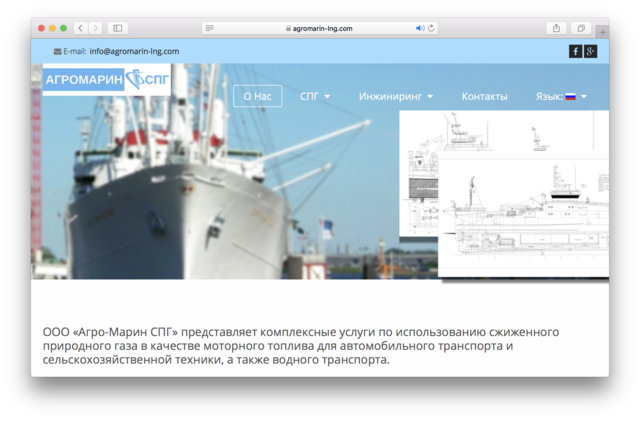The image size is (640, 421).
Task: Show the Safari sidebar
Action: tap(118, 28)
